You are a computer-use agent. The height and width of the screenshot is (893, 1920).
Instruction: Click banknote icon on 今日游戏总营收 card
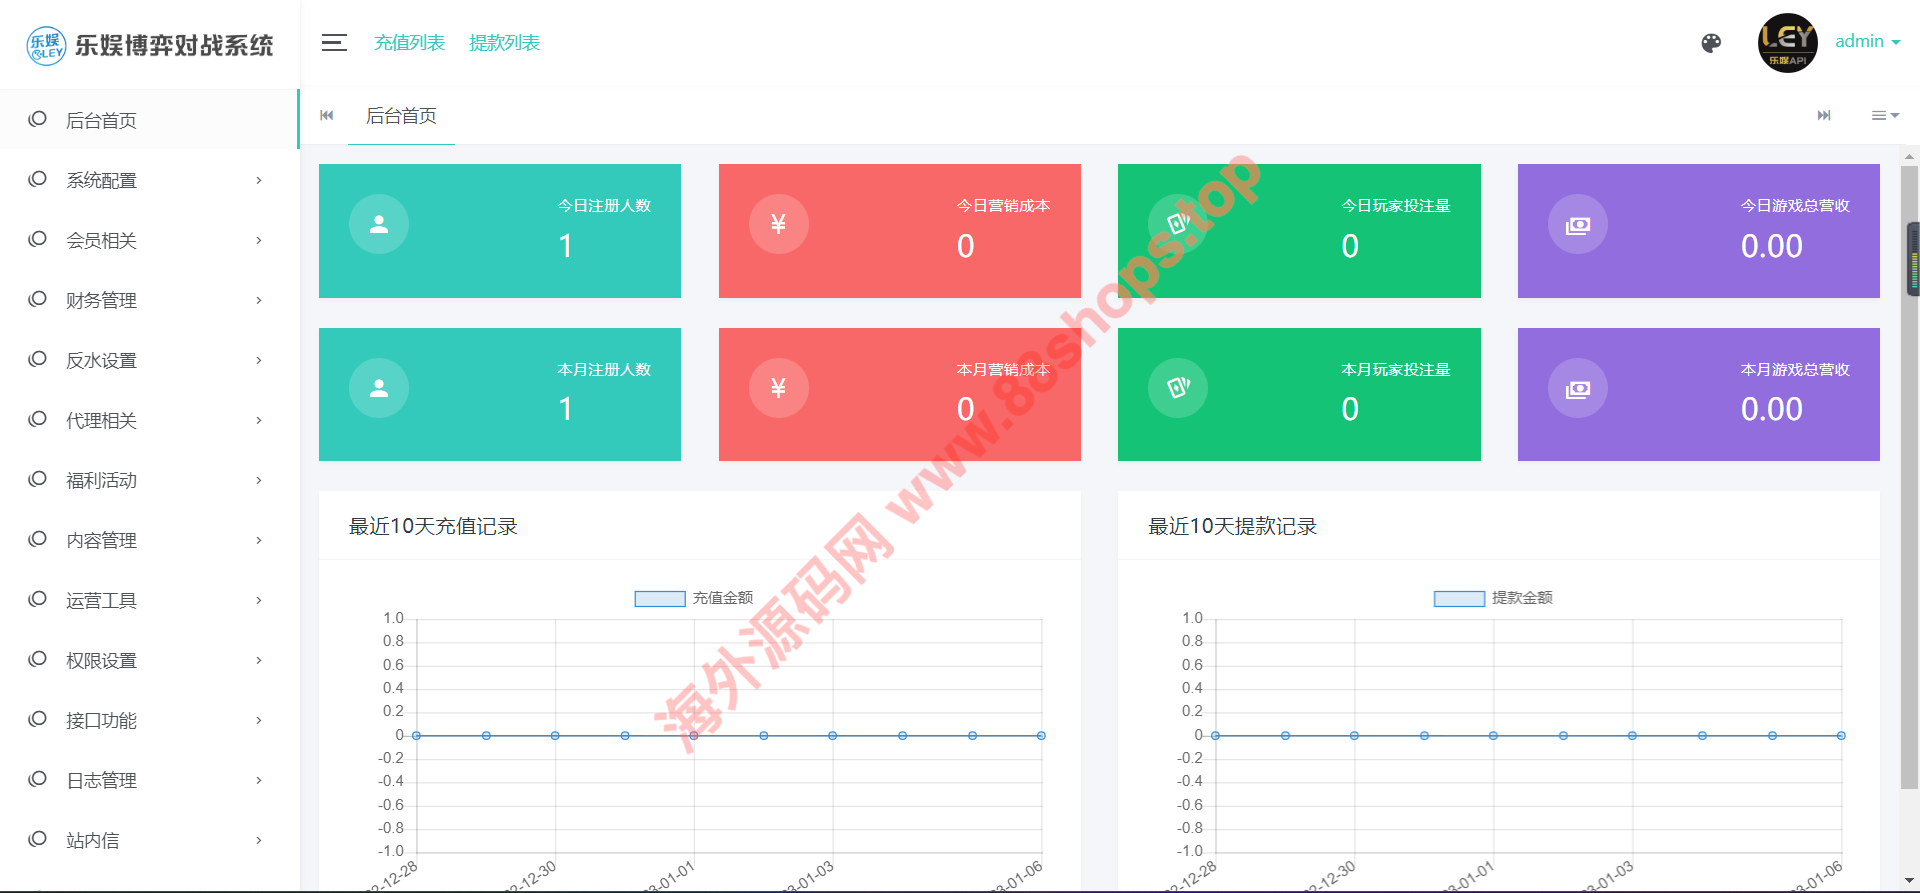1578,224
